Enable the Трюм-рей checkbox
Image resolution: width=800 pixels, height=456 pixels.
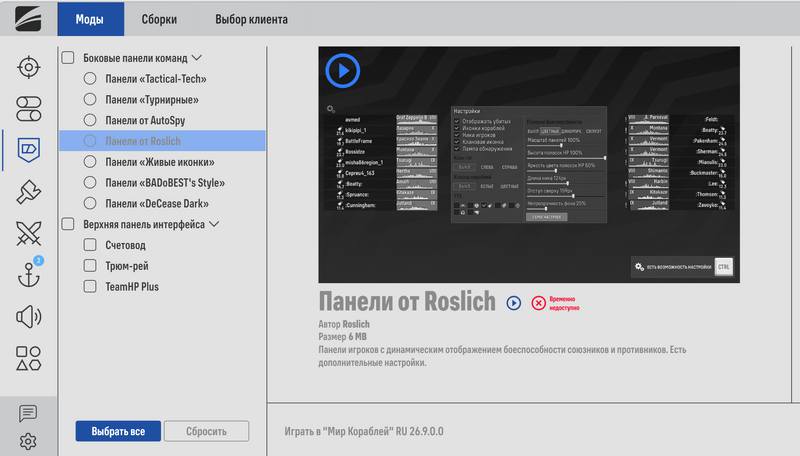(x=90, y=265)
